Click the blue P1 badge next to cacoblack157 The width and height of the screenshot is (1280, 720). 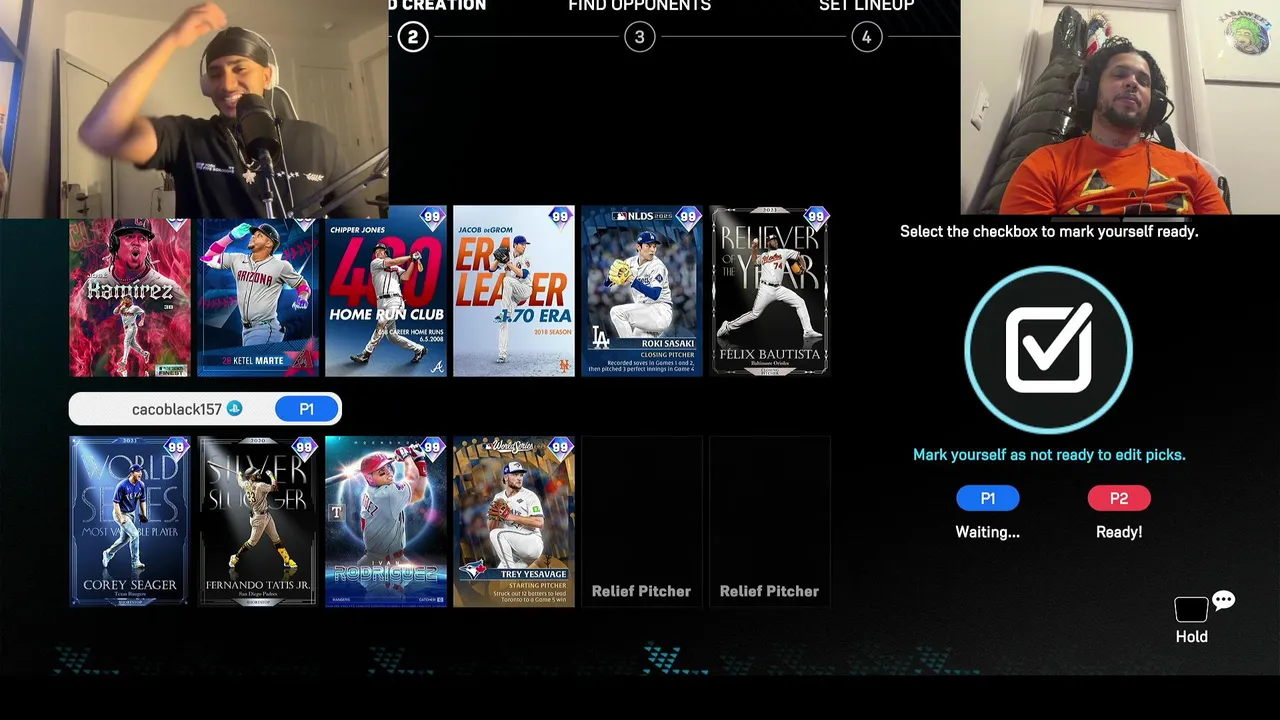(x=306, y=409)
